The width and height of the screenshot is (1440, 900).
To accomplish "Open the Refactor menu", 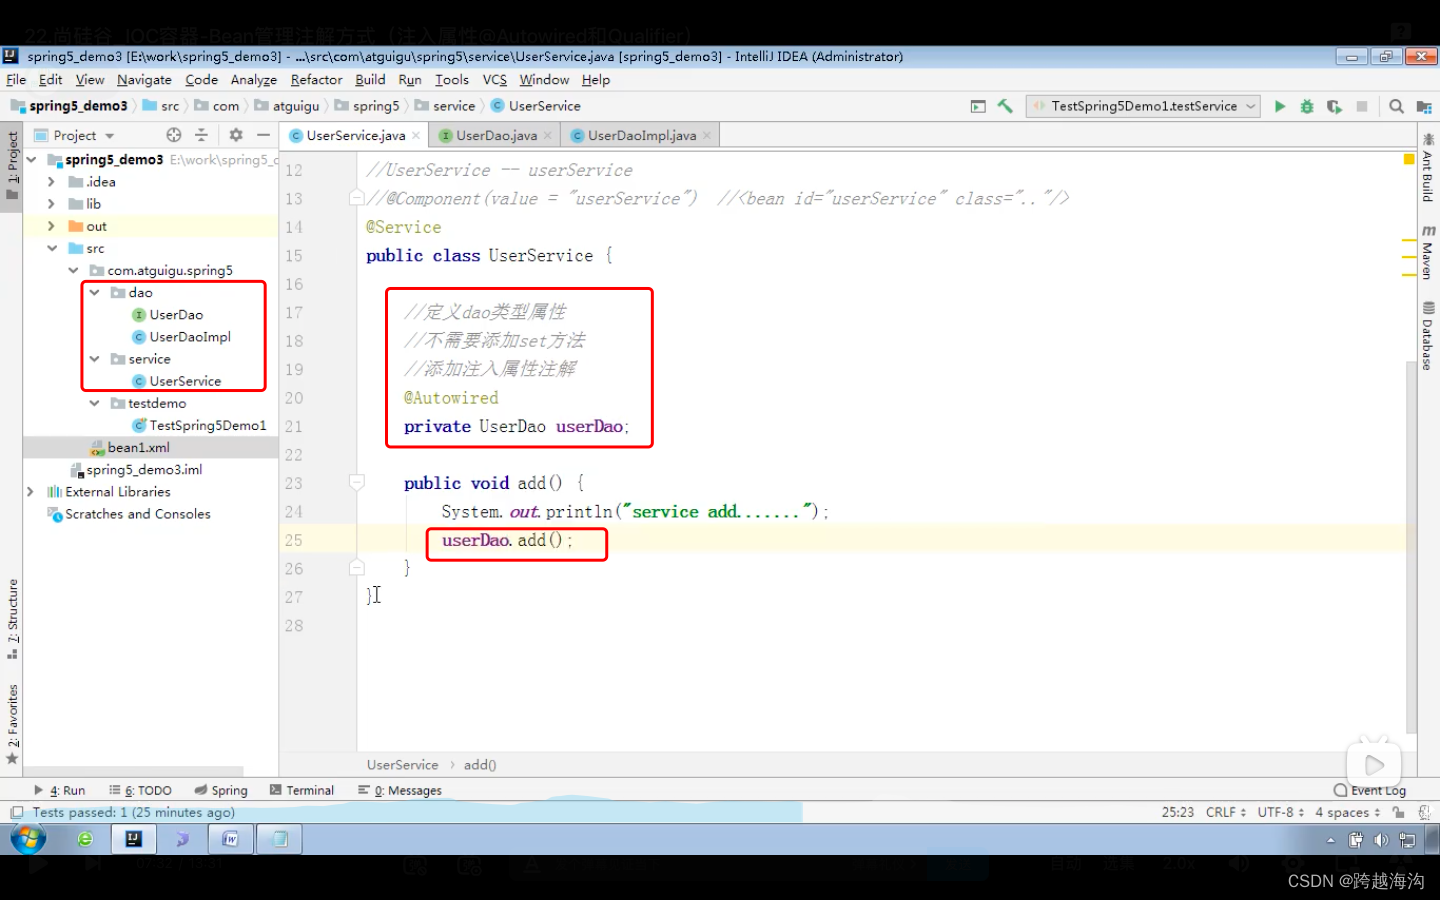I will point(316,80).
